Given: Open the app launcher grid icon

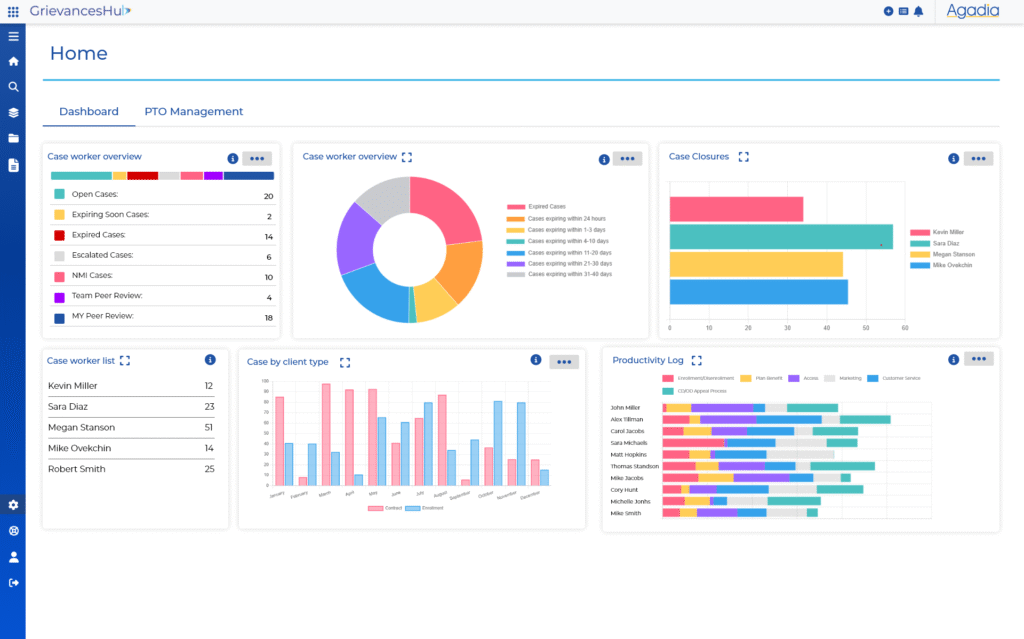Looking at the screenshot, I should pos(13,11).
